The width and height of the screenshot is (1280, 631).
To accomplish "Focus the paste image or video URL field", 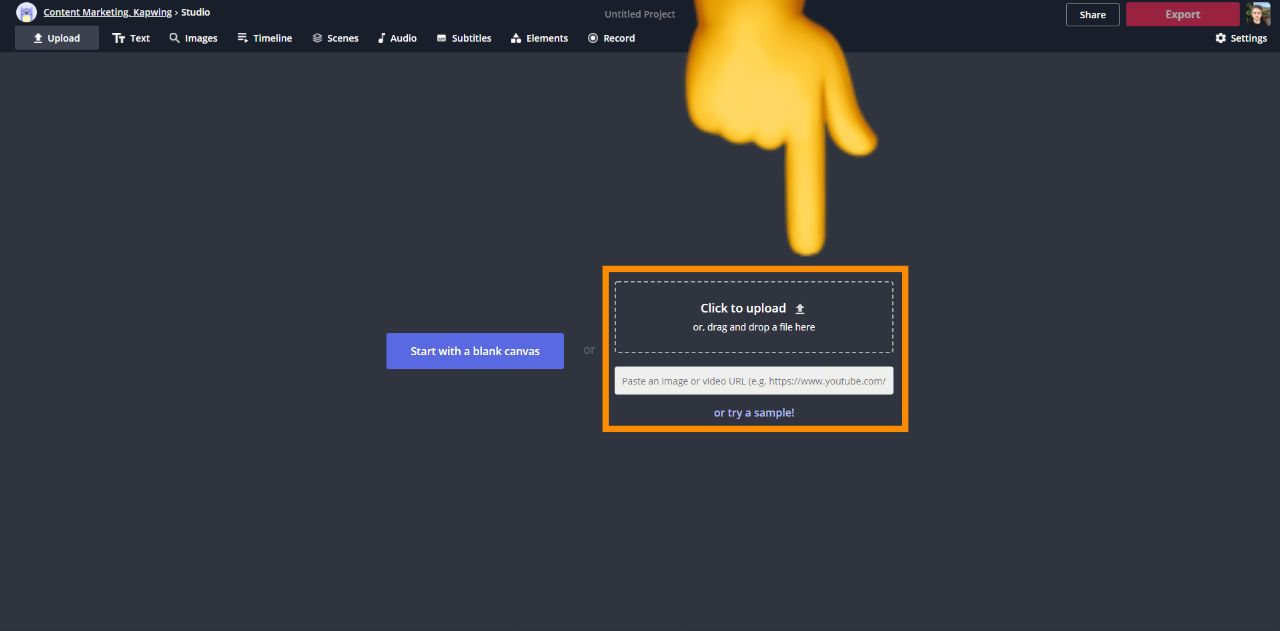I will [x=753, y=381].
